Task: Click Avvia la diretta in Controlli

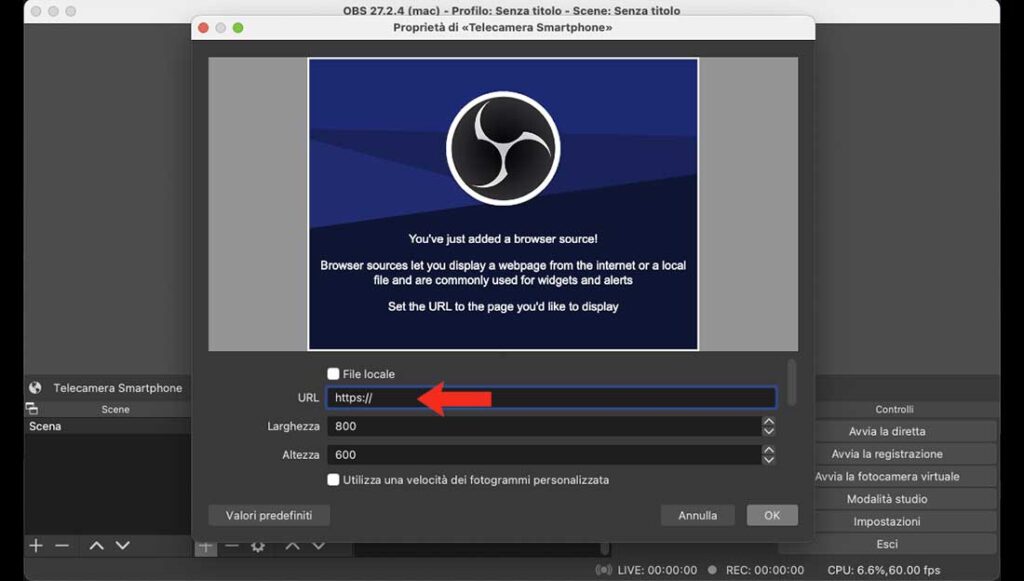Action: pos(905,432)
